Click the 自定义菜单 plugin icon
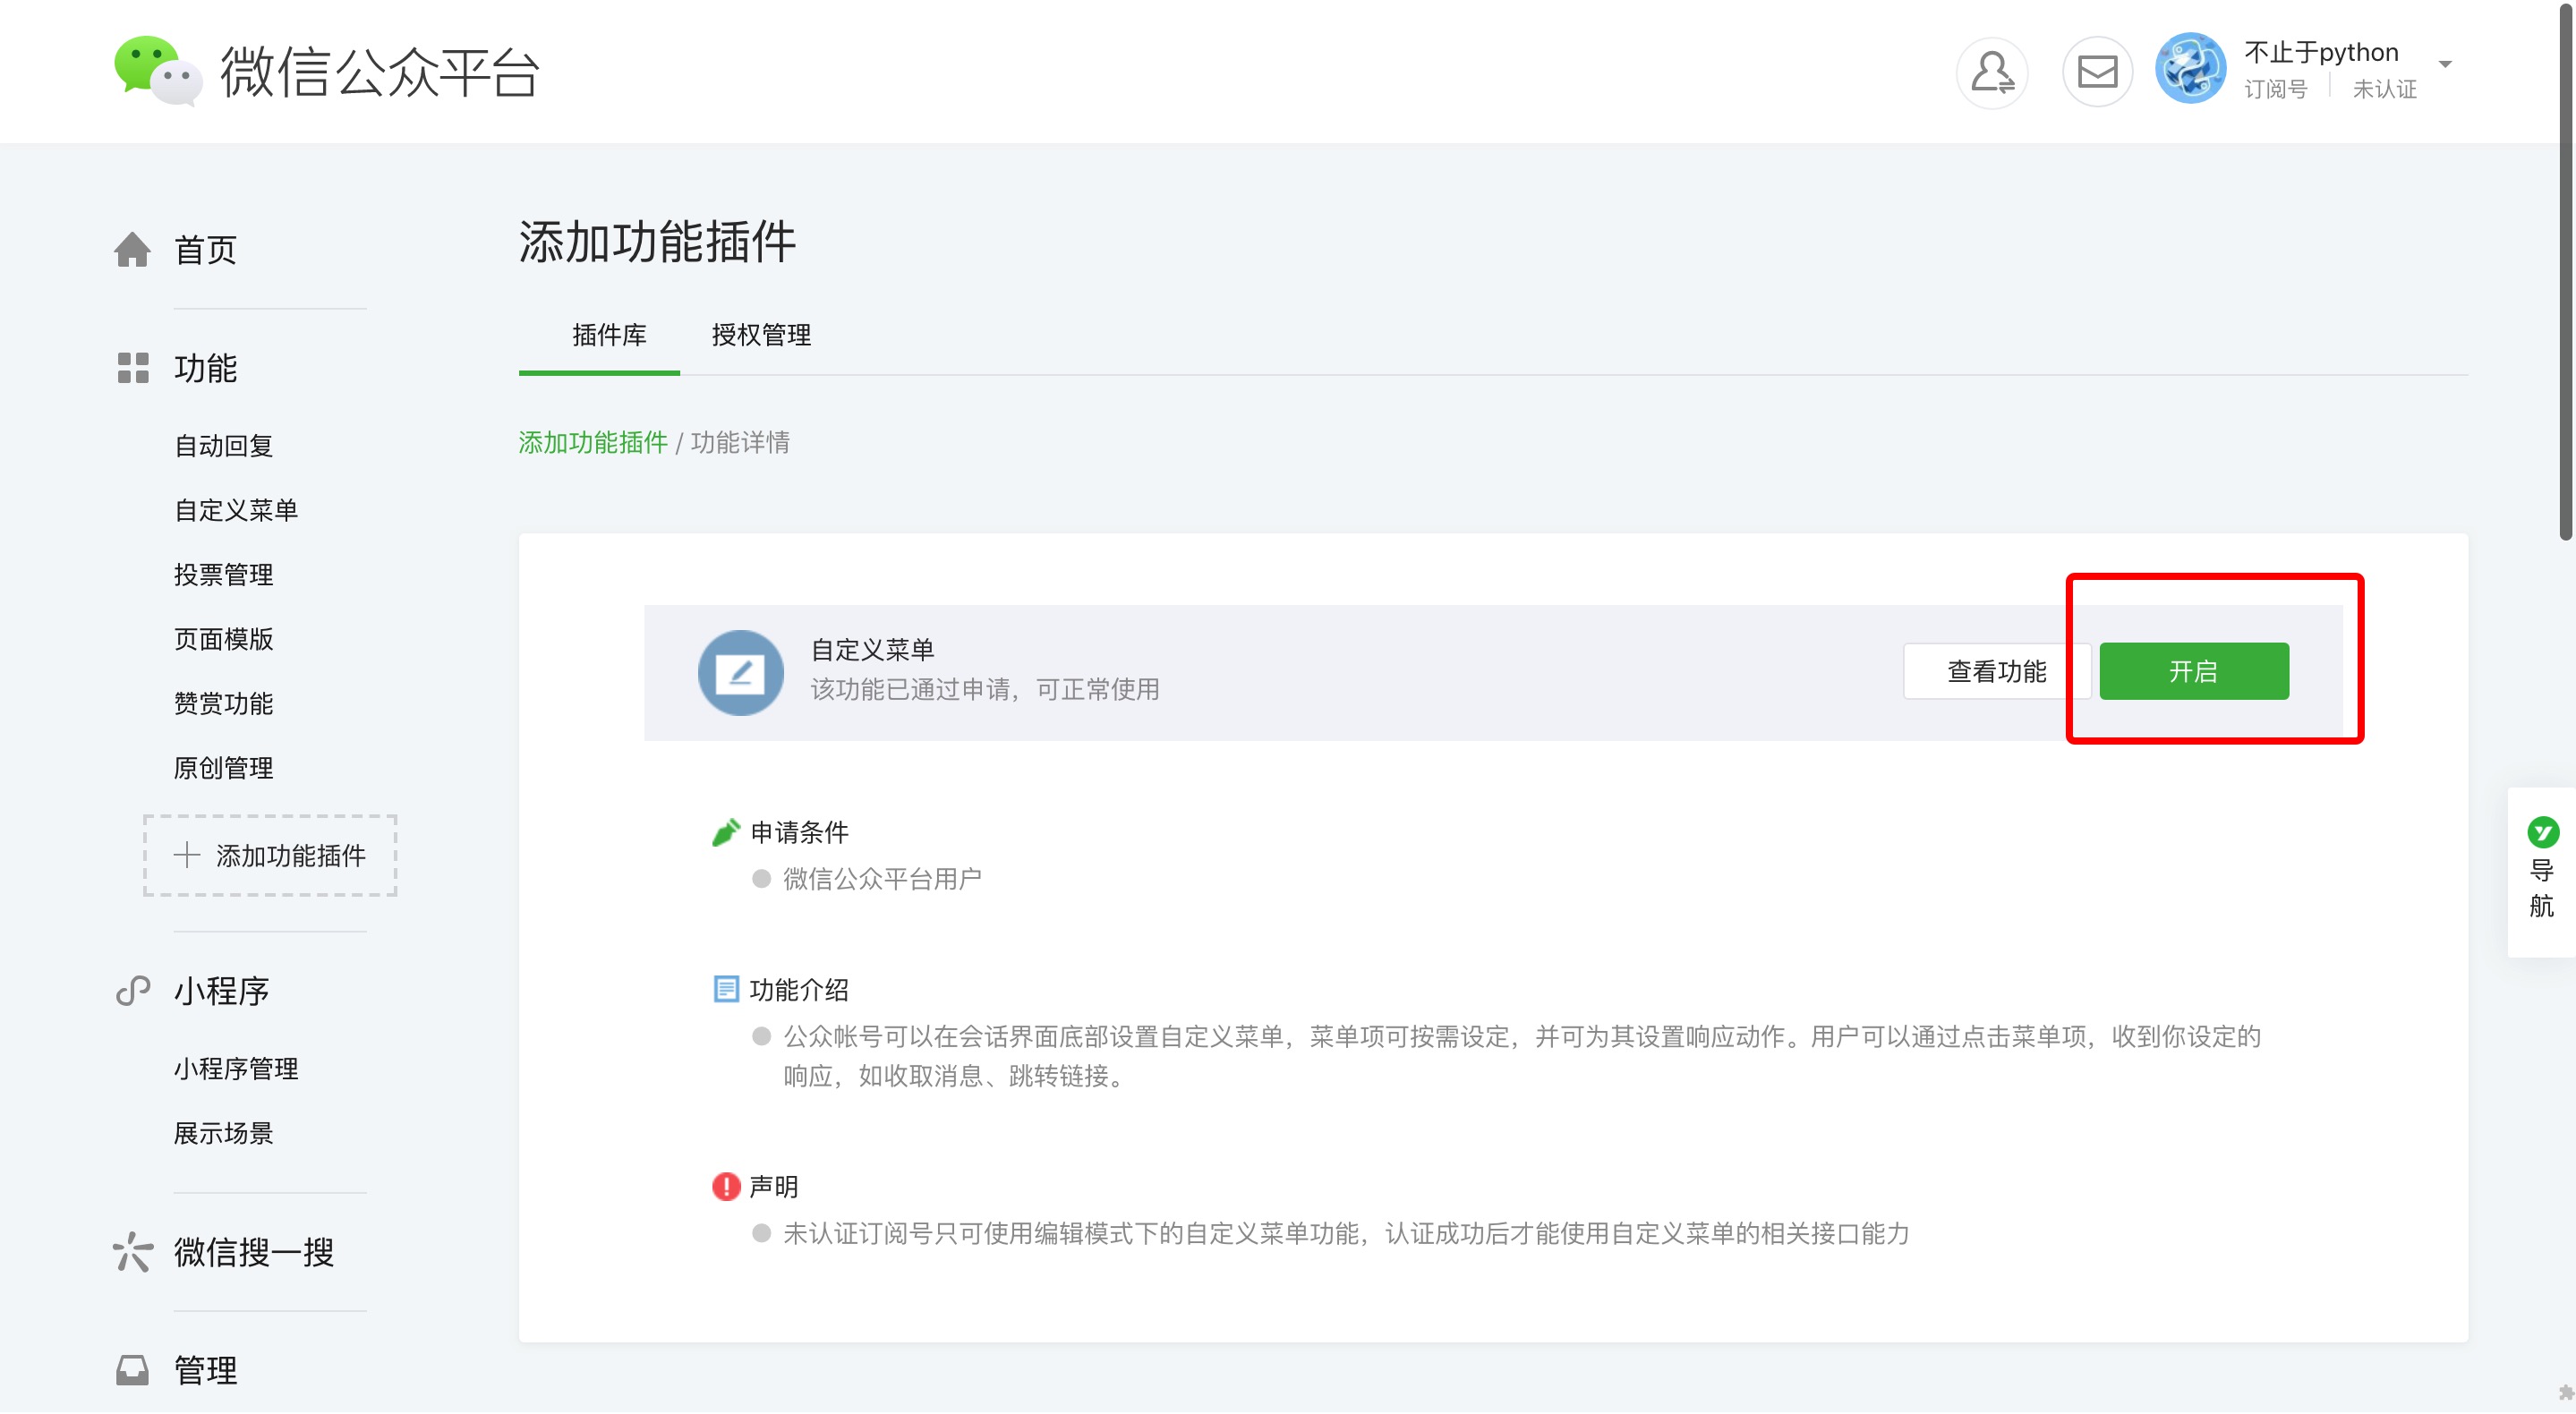2576x1414 pixels. click(740, 672)
